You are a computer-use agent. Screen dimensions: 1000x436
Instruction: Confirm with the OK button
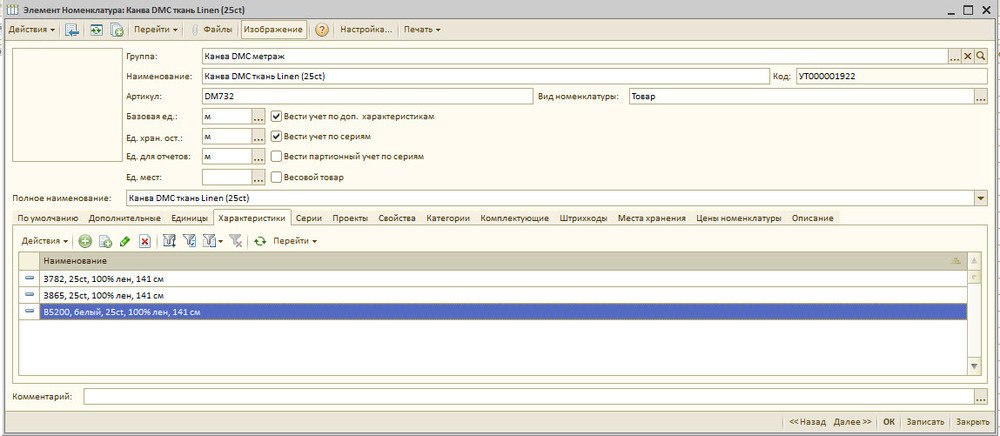(x=889, y=422)
